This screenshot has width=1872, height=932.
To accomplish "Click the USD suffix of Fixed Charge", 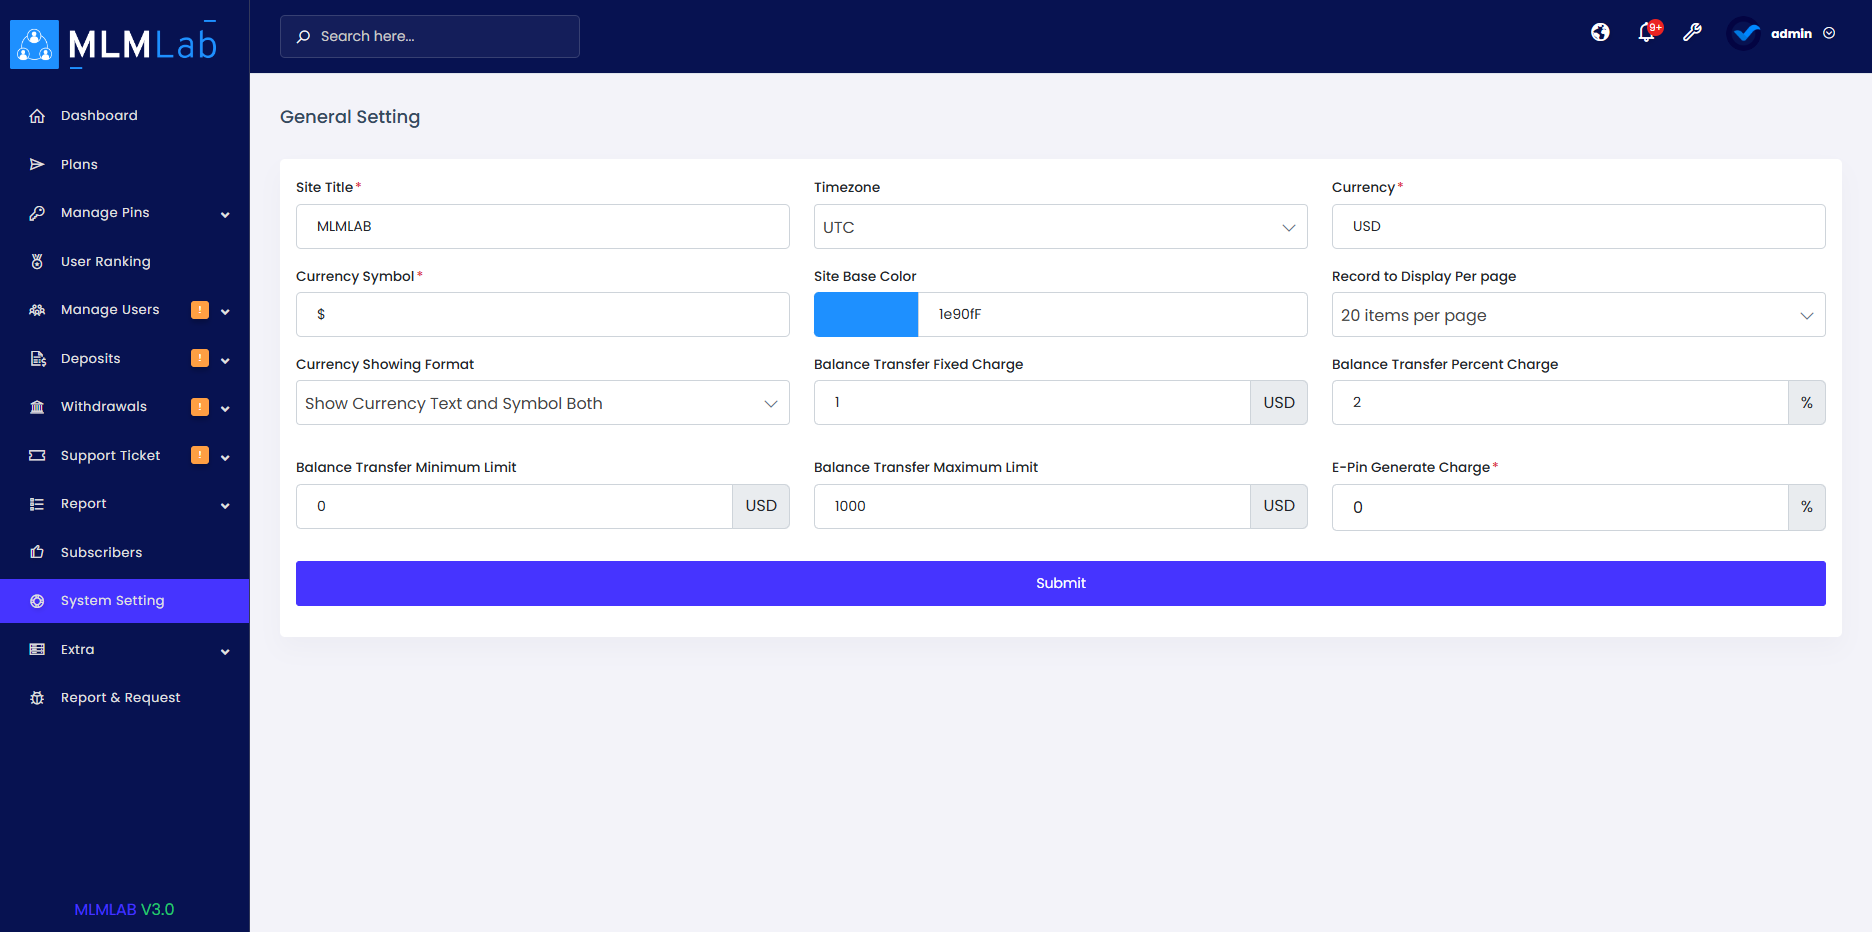I will tap(1279, 403).
